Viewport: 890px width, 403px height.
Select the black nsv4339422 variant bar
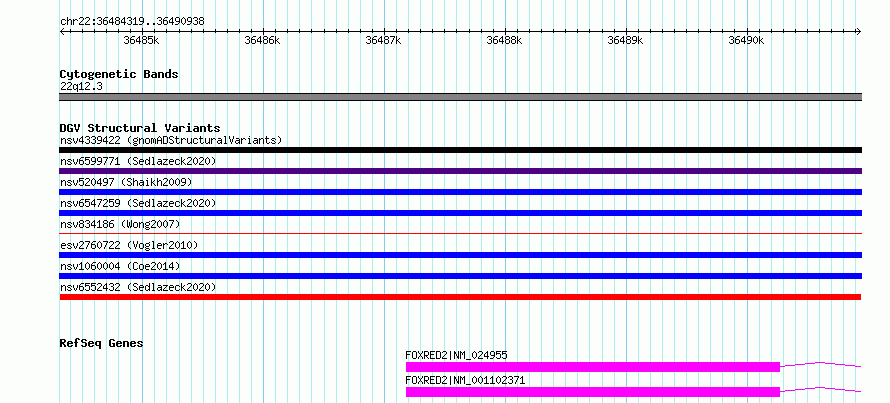(x=461, y=150)
